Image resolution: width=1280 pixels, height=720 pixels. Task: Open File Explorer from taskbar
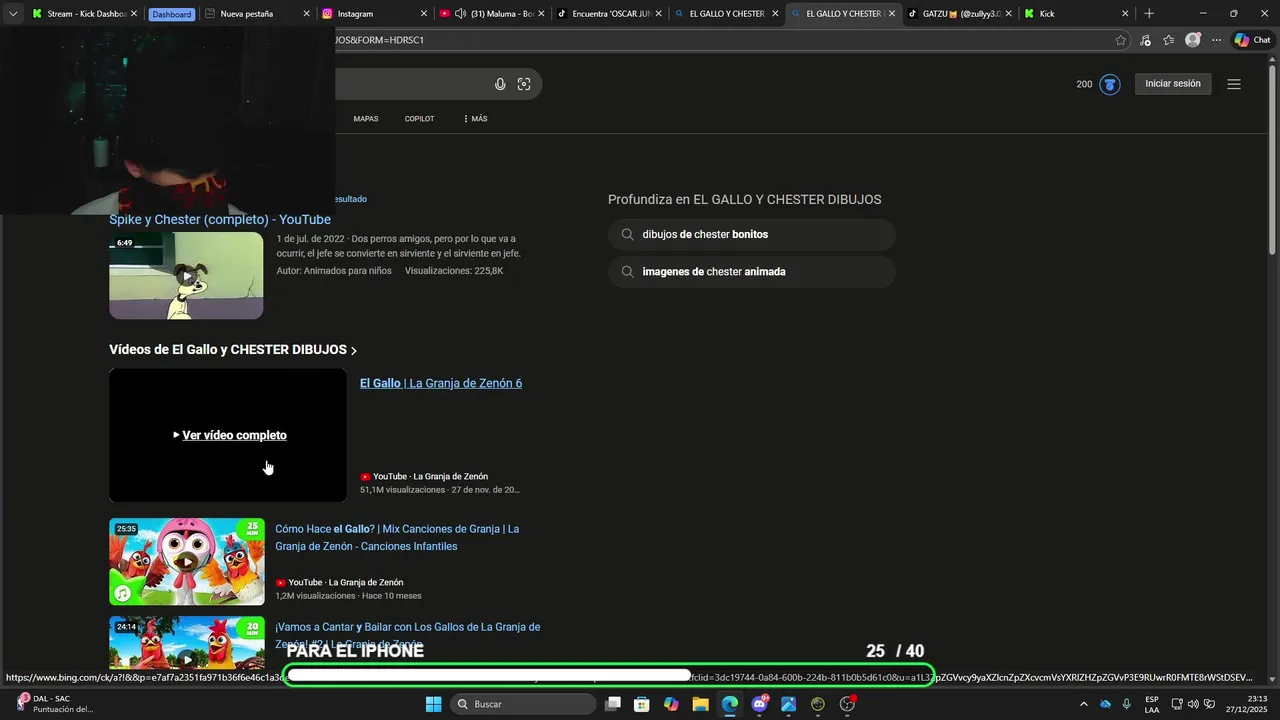(x=700, y=704)
